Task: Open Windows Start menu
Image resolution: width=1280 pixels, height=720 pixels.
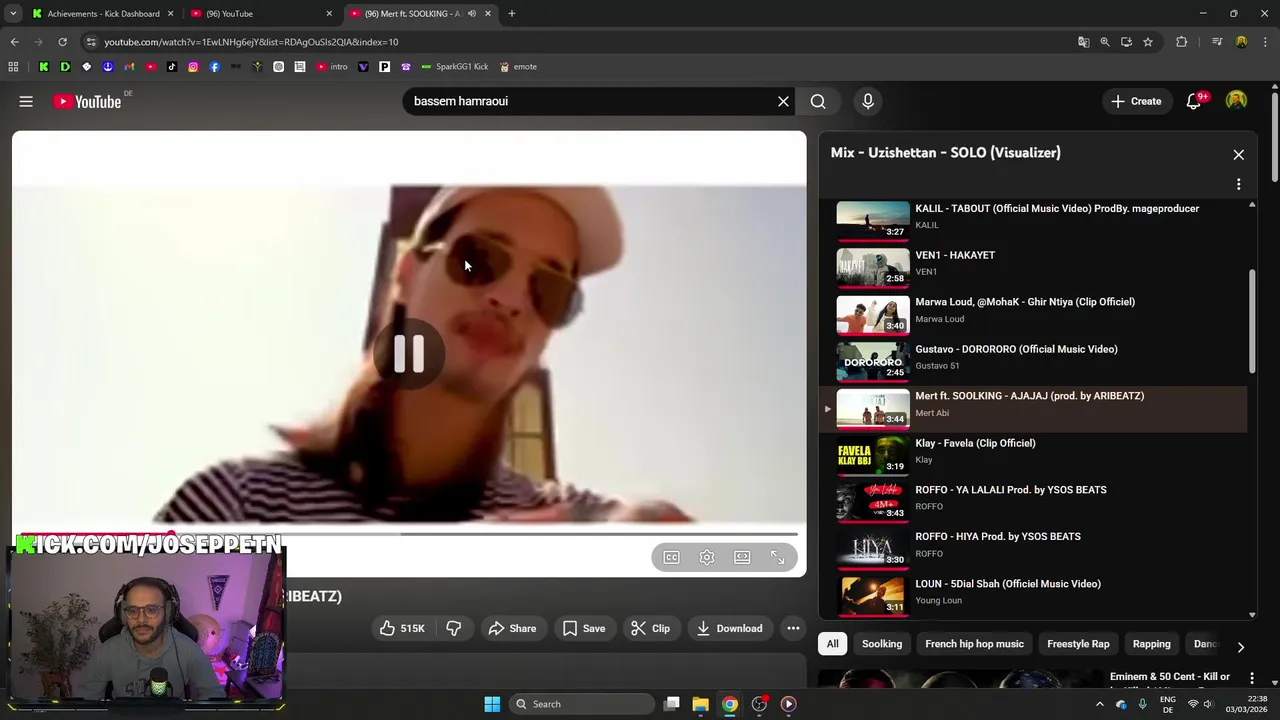Action: (x=492, y=704)
